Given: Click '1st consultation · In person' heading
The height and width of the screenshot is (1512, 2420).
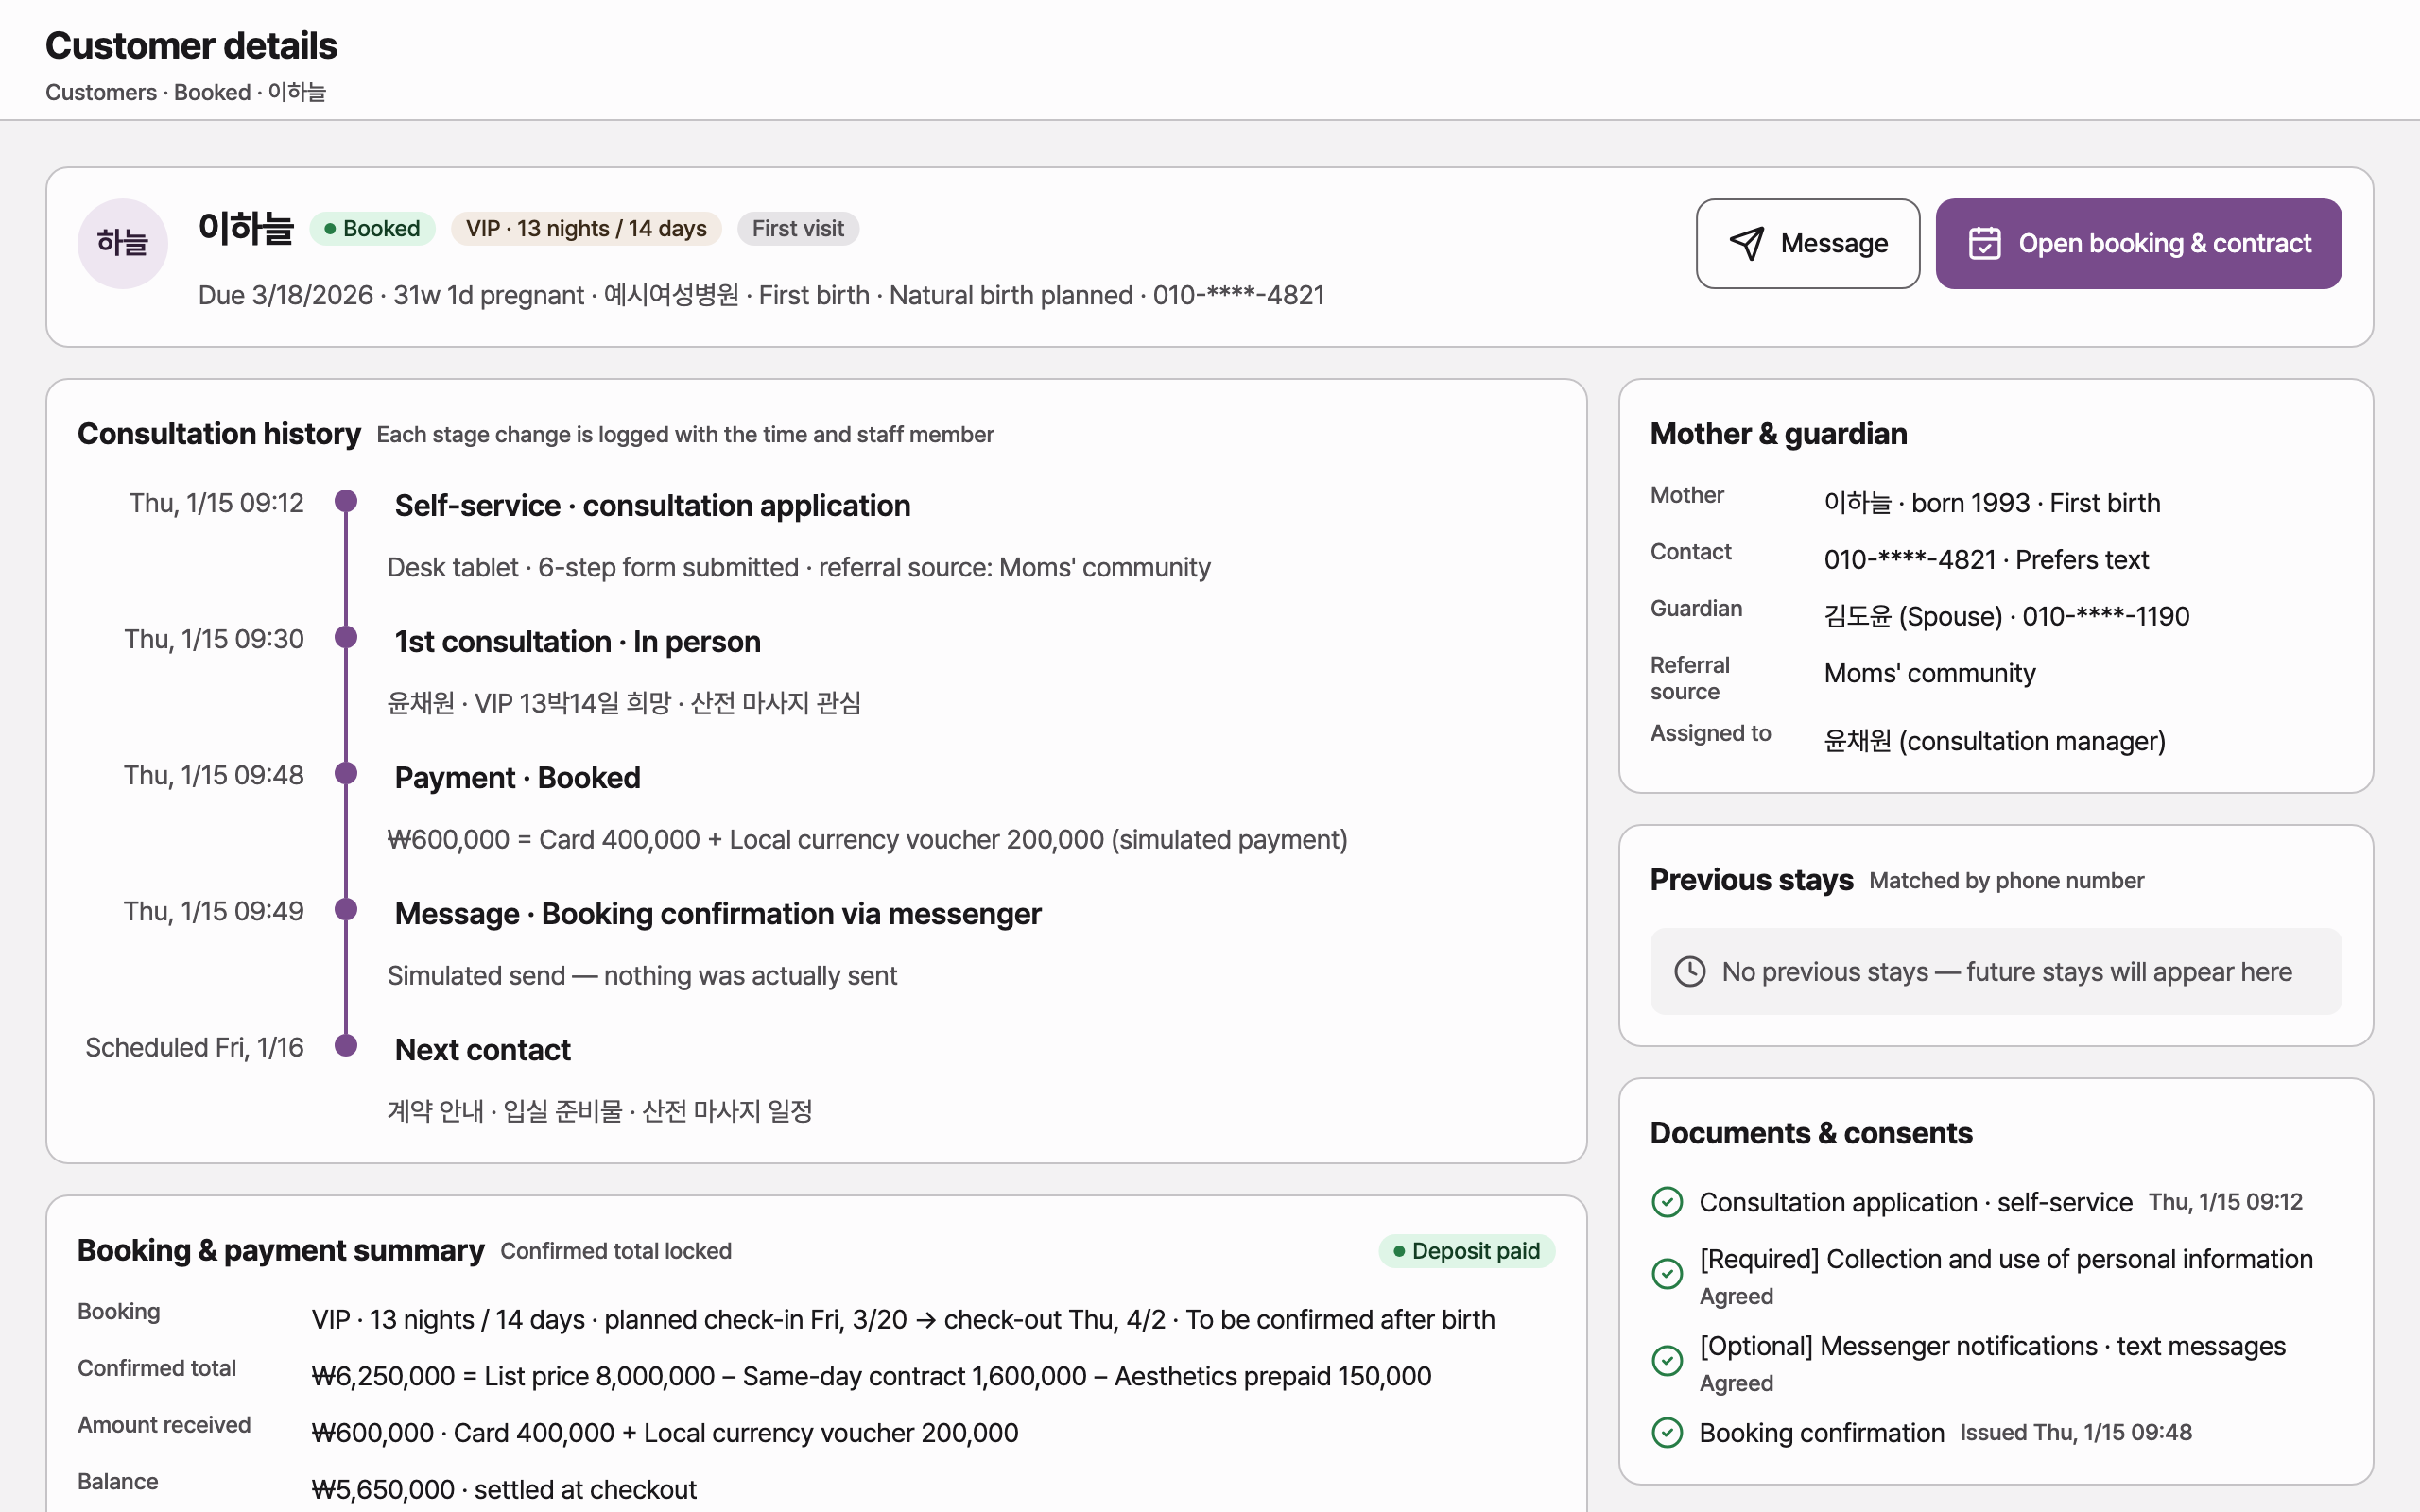Looking at the screenshot, I should point(578,641).
